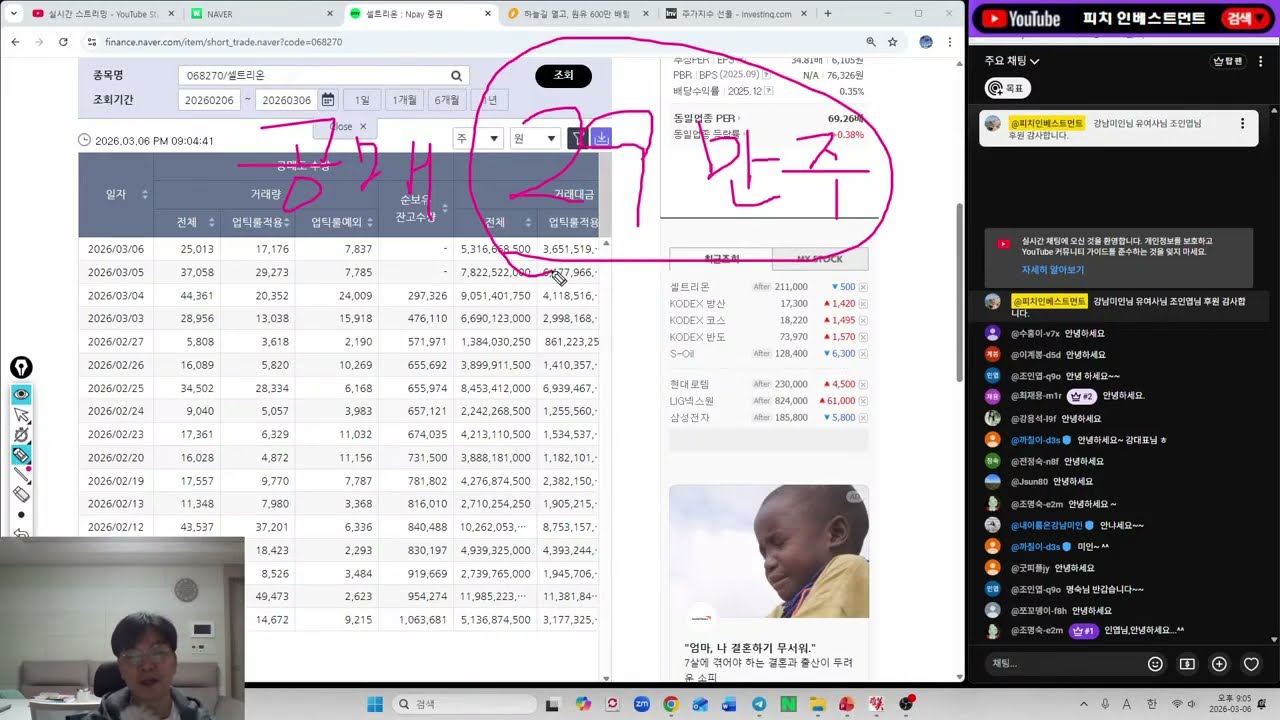Click the end date field 20260306

point(285,100)
